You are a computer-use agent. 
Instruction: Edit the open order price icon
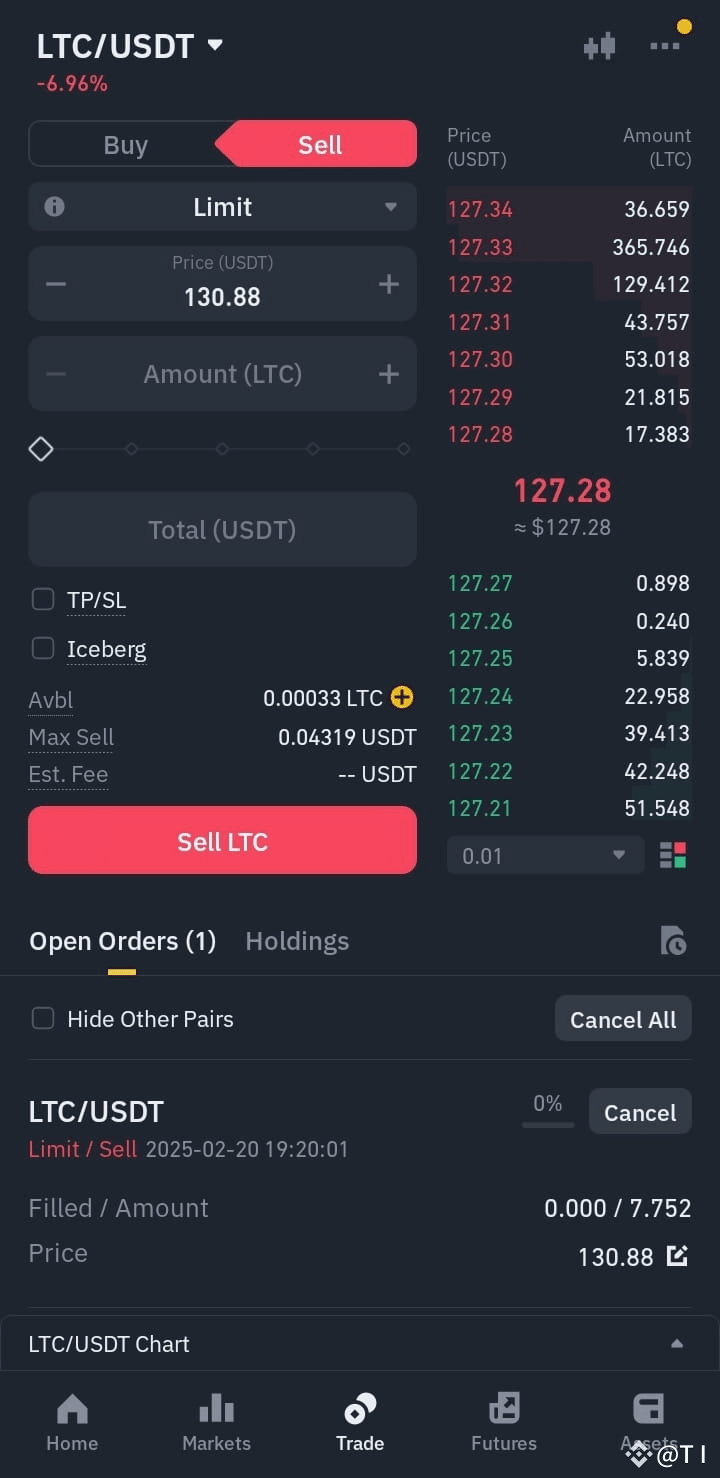click(677, 1256)
